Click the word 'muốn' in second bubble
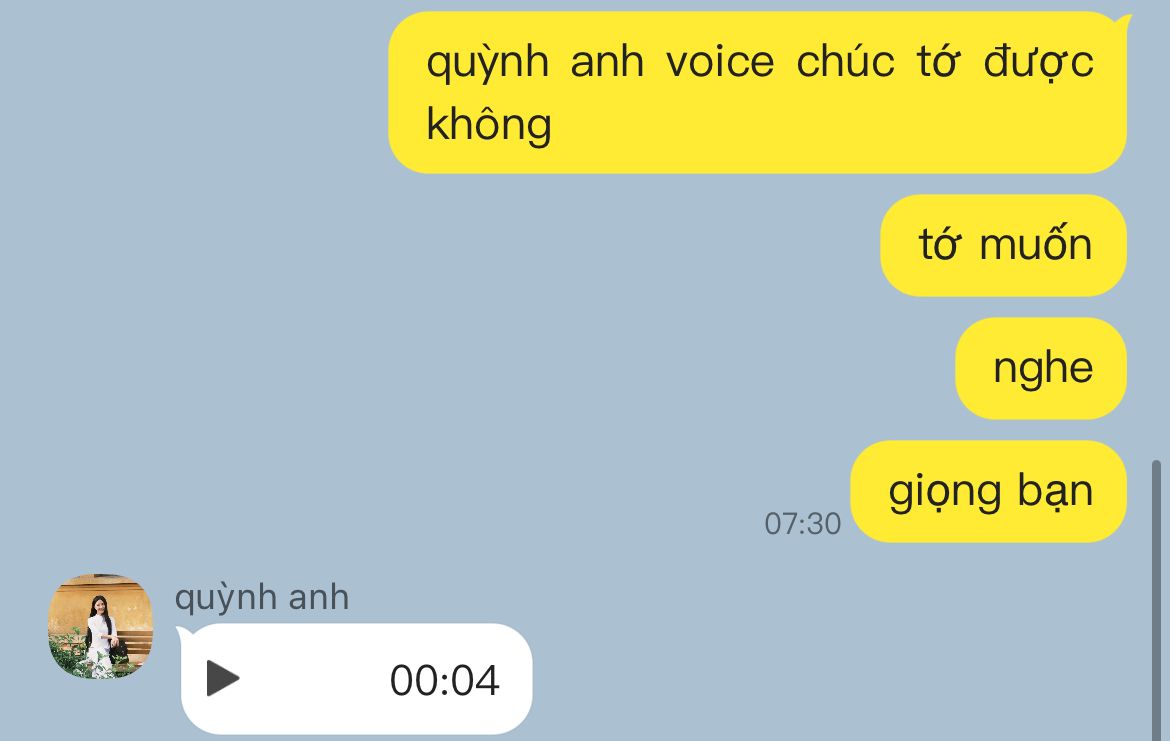The image size is (1170, 741). tap(1036, 245)
